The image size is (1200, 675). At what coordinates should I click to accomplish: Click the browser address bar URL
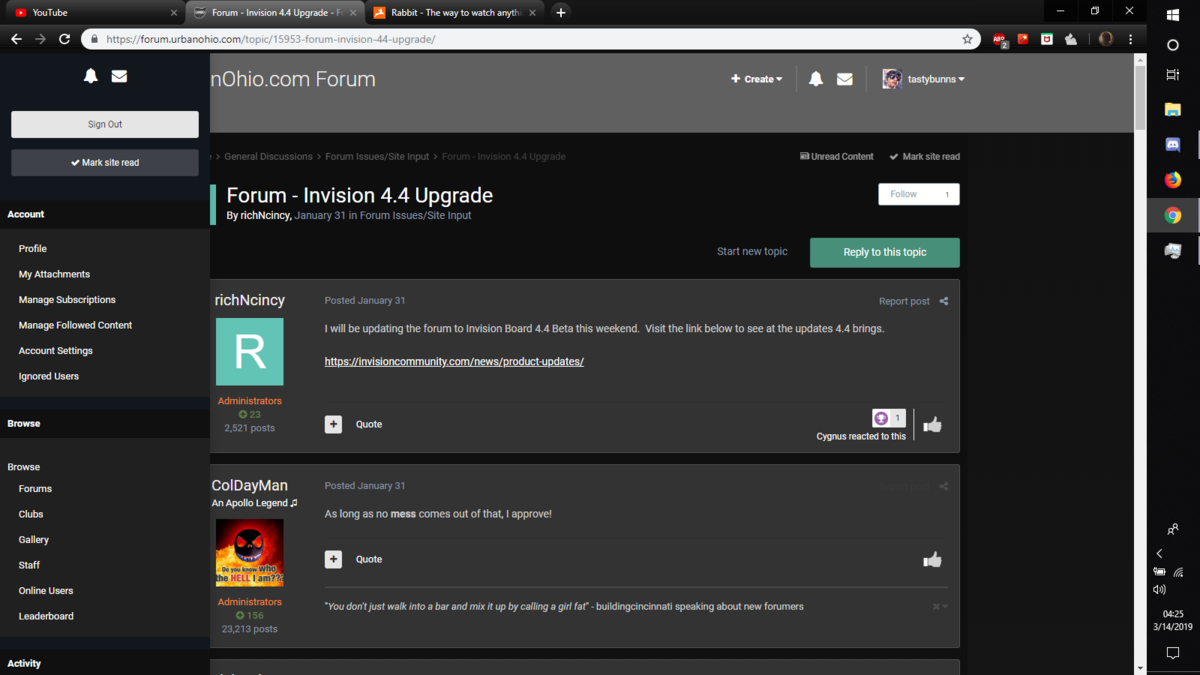pyautogui.click(x=271, y=39)
